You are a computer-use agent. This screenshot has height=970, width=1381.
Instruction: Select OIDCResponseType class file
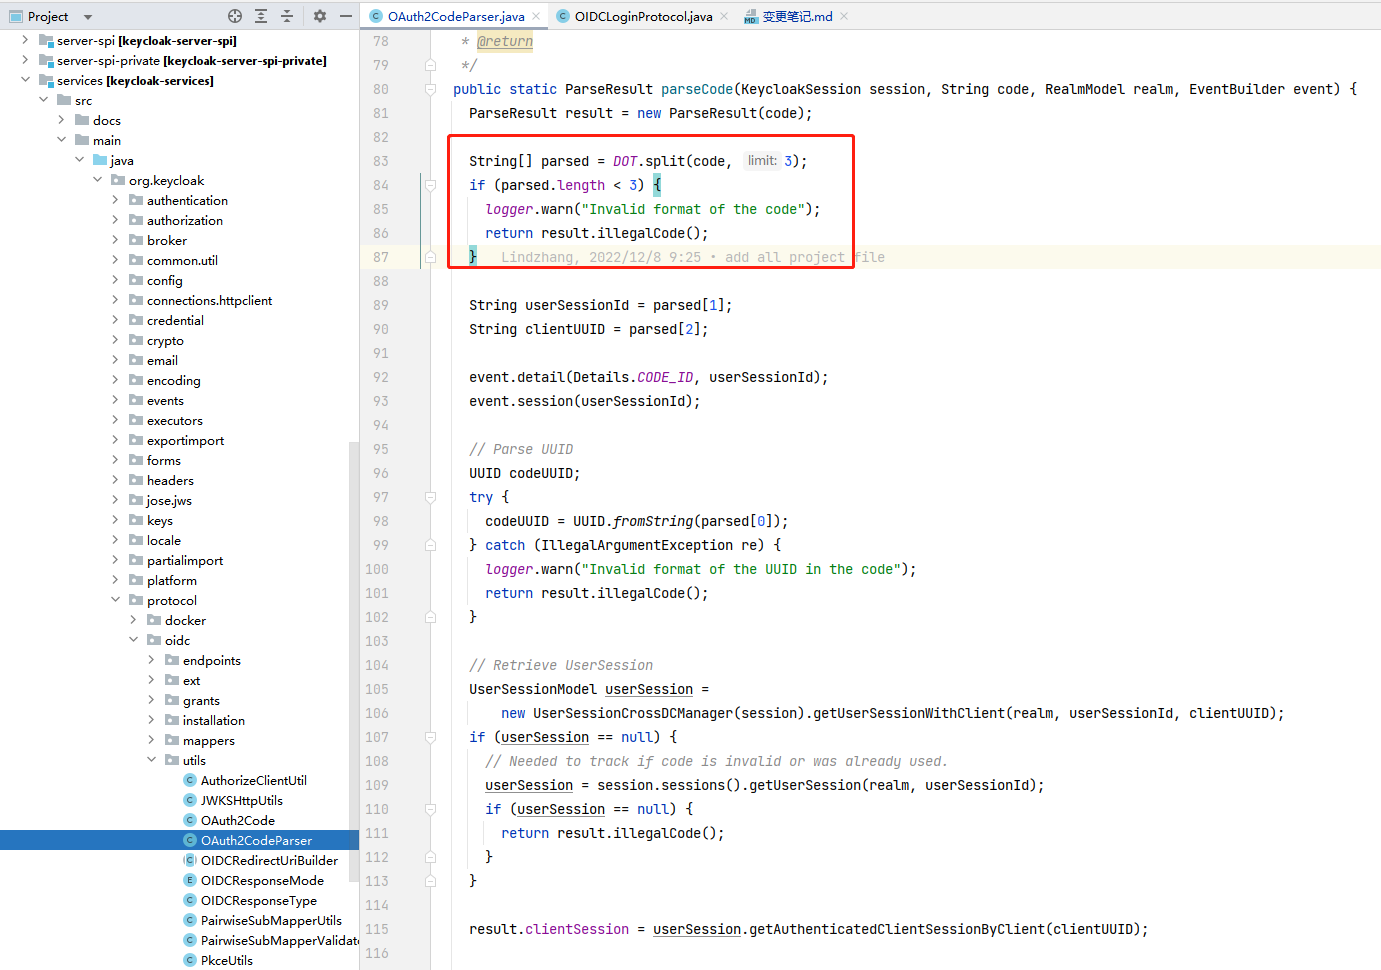click(258, 900)
